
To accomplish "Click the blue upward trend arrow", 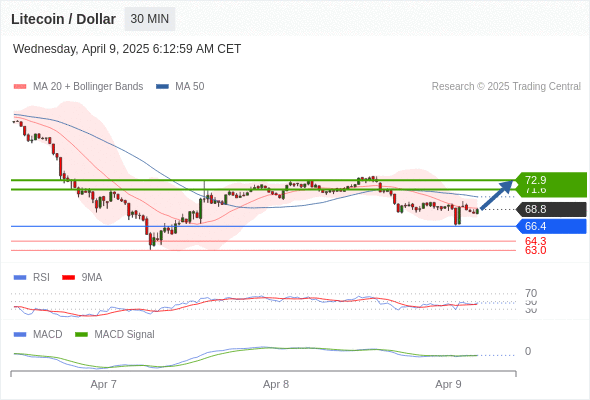I will [497, 195].
